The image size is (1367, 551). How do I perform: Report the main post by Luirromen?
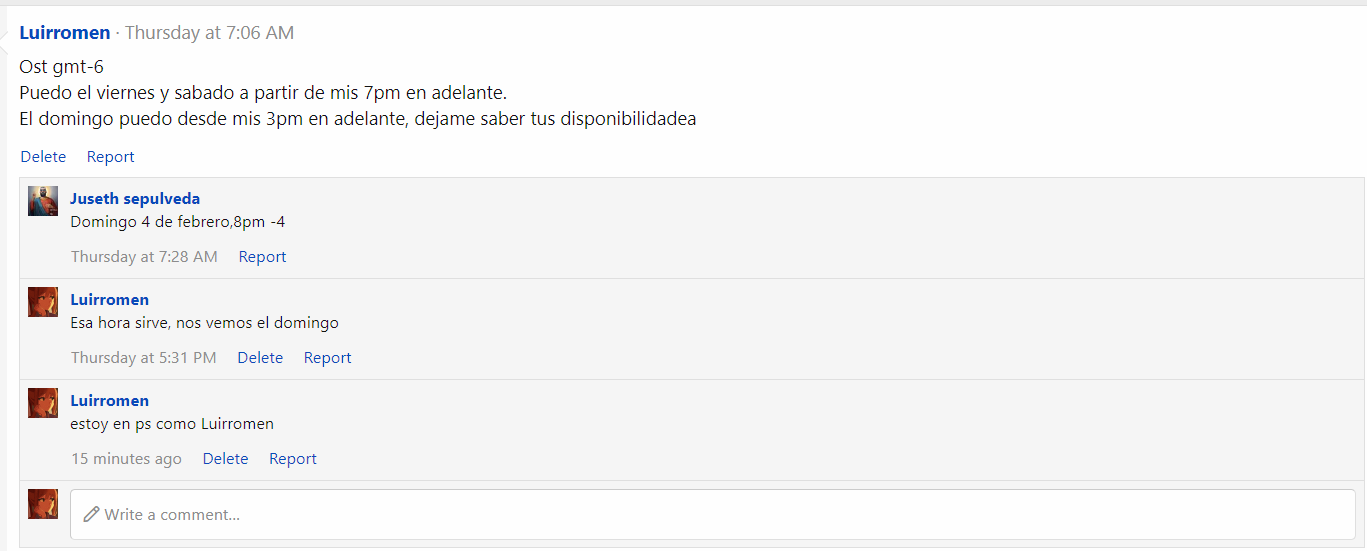pos(110,157)
